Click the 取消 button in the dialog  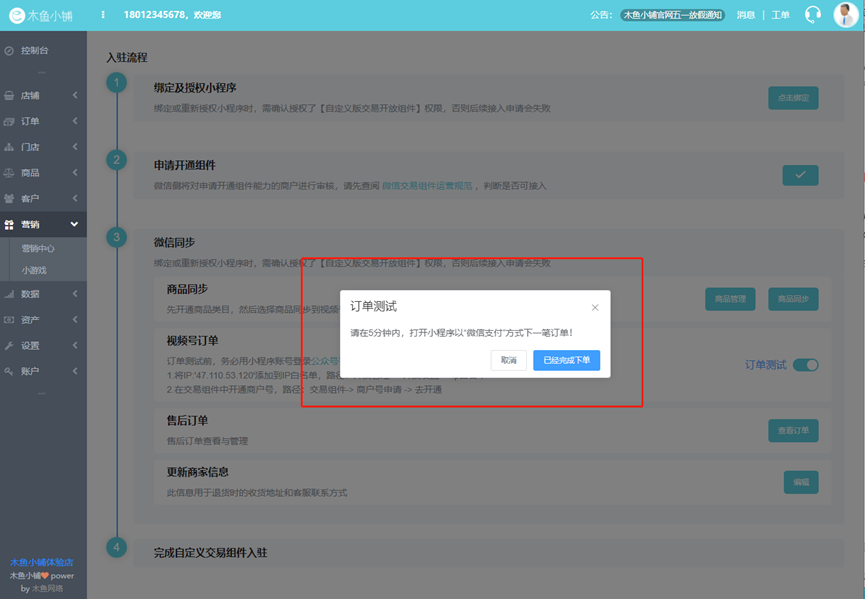pyautogui.click(x=509, y=360)
